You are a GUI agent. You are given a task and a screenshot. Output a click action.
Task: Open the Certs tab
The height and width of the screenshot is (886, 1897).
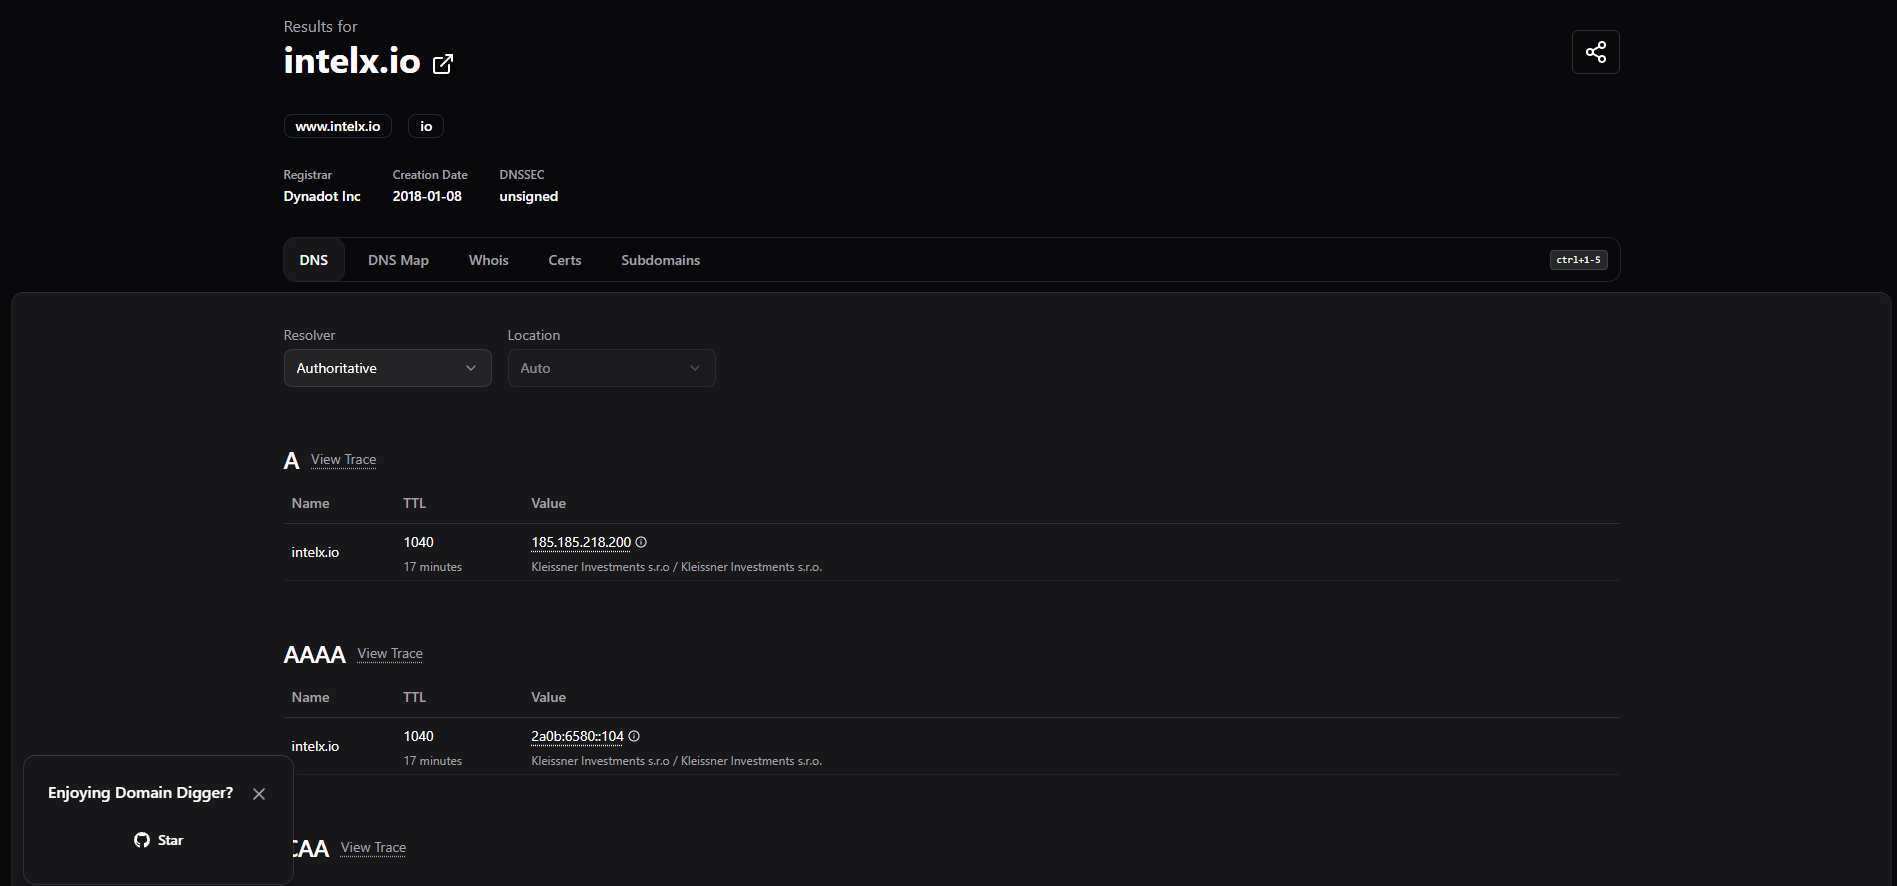(x=565, y=260)
